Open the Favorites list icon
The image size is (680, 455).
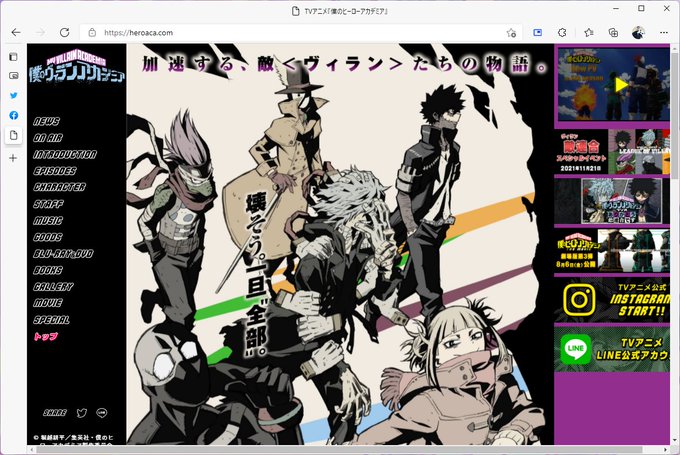(x=588, y=33)
